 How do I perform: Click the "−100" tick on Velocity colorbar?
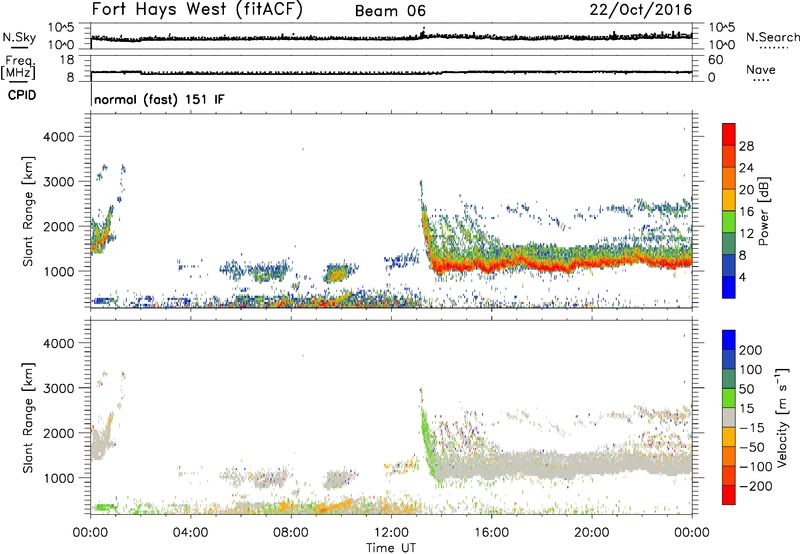point(756,467)
